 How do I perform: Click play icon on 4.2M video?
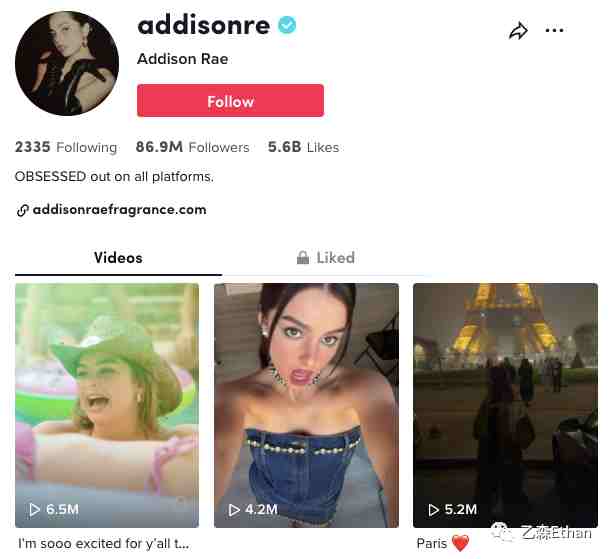[x=234, y=510]
